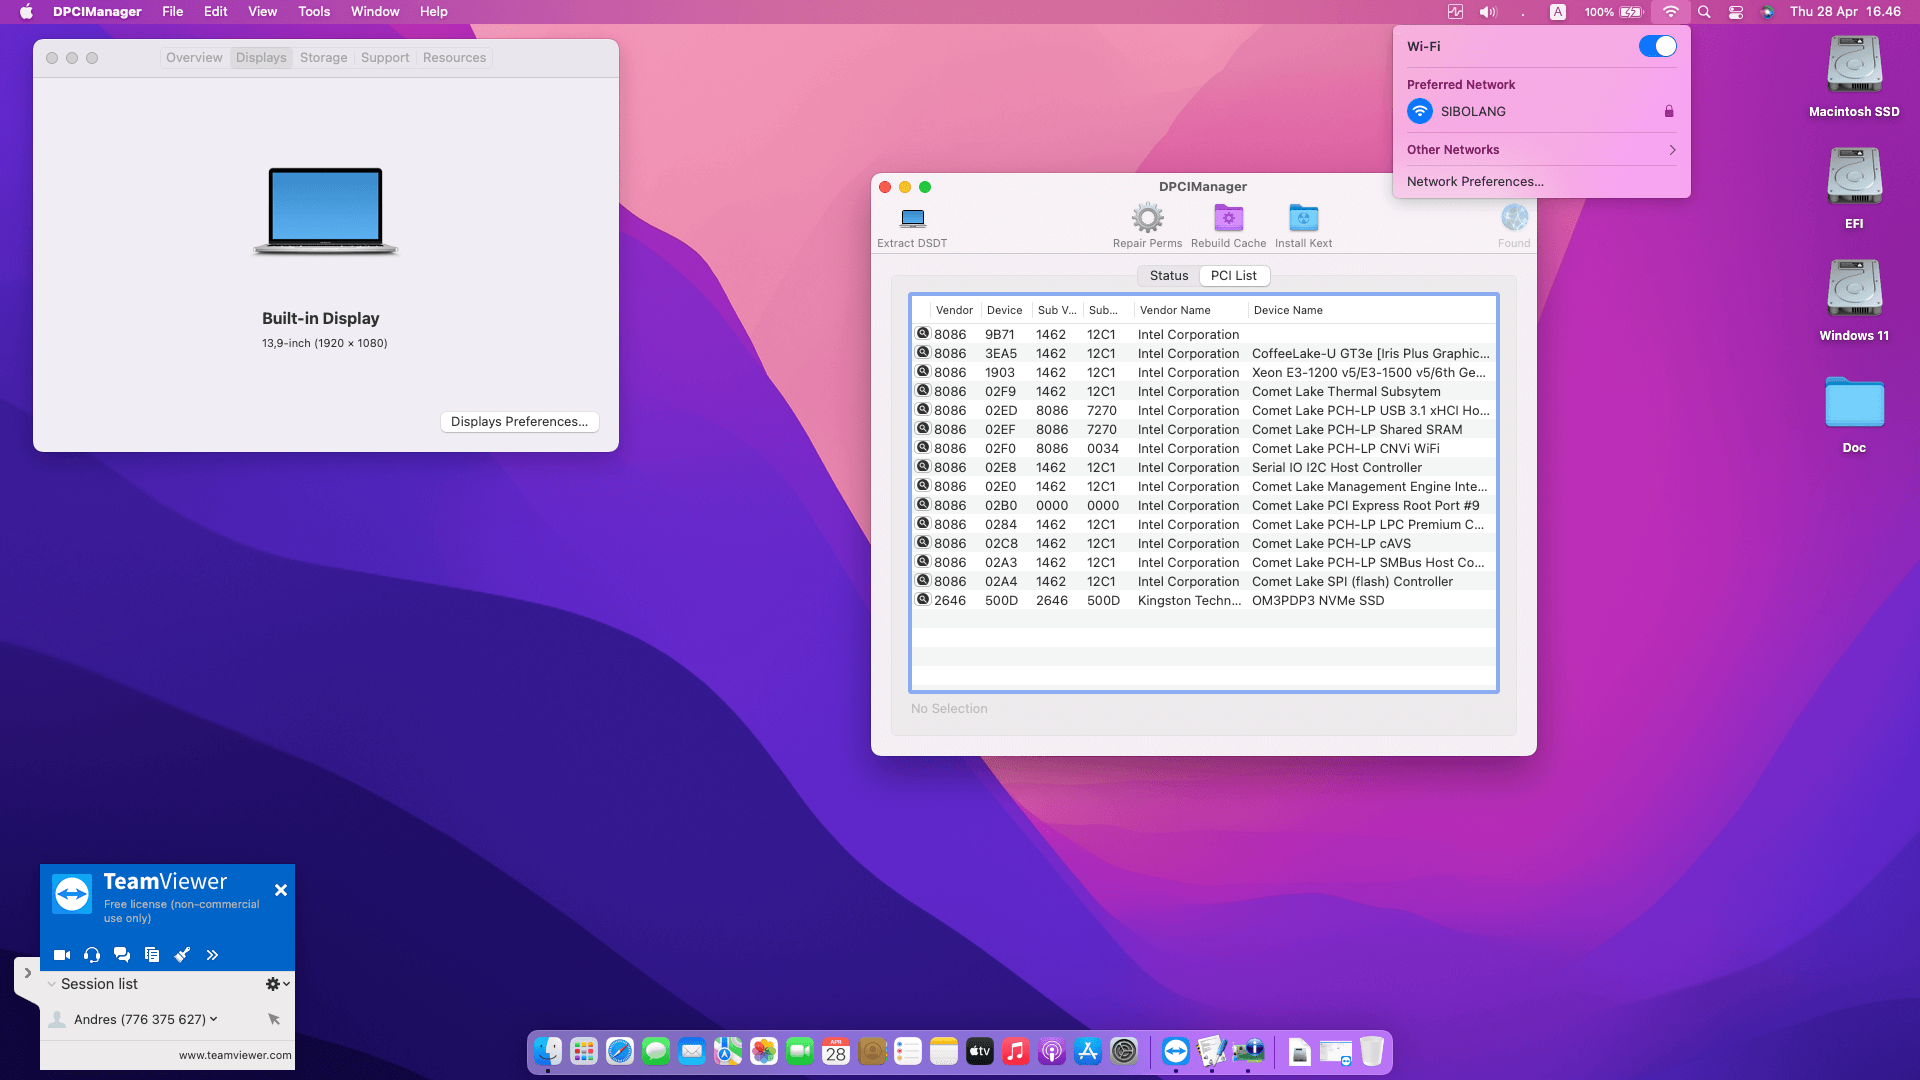Click search icon in Comet Lake PCH-LP cAVS row

pos(923,542)
